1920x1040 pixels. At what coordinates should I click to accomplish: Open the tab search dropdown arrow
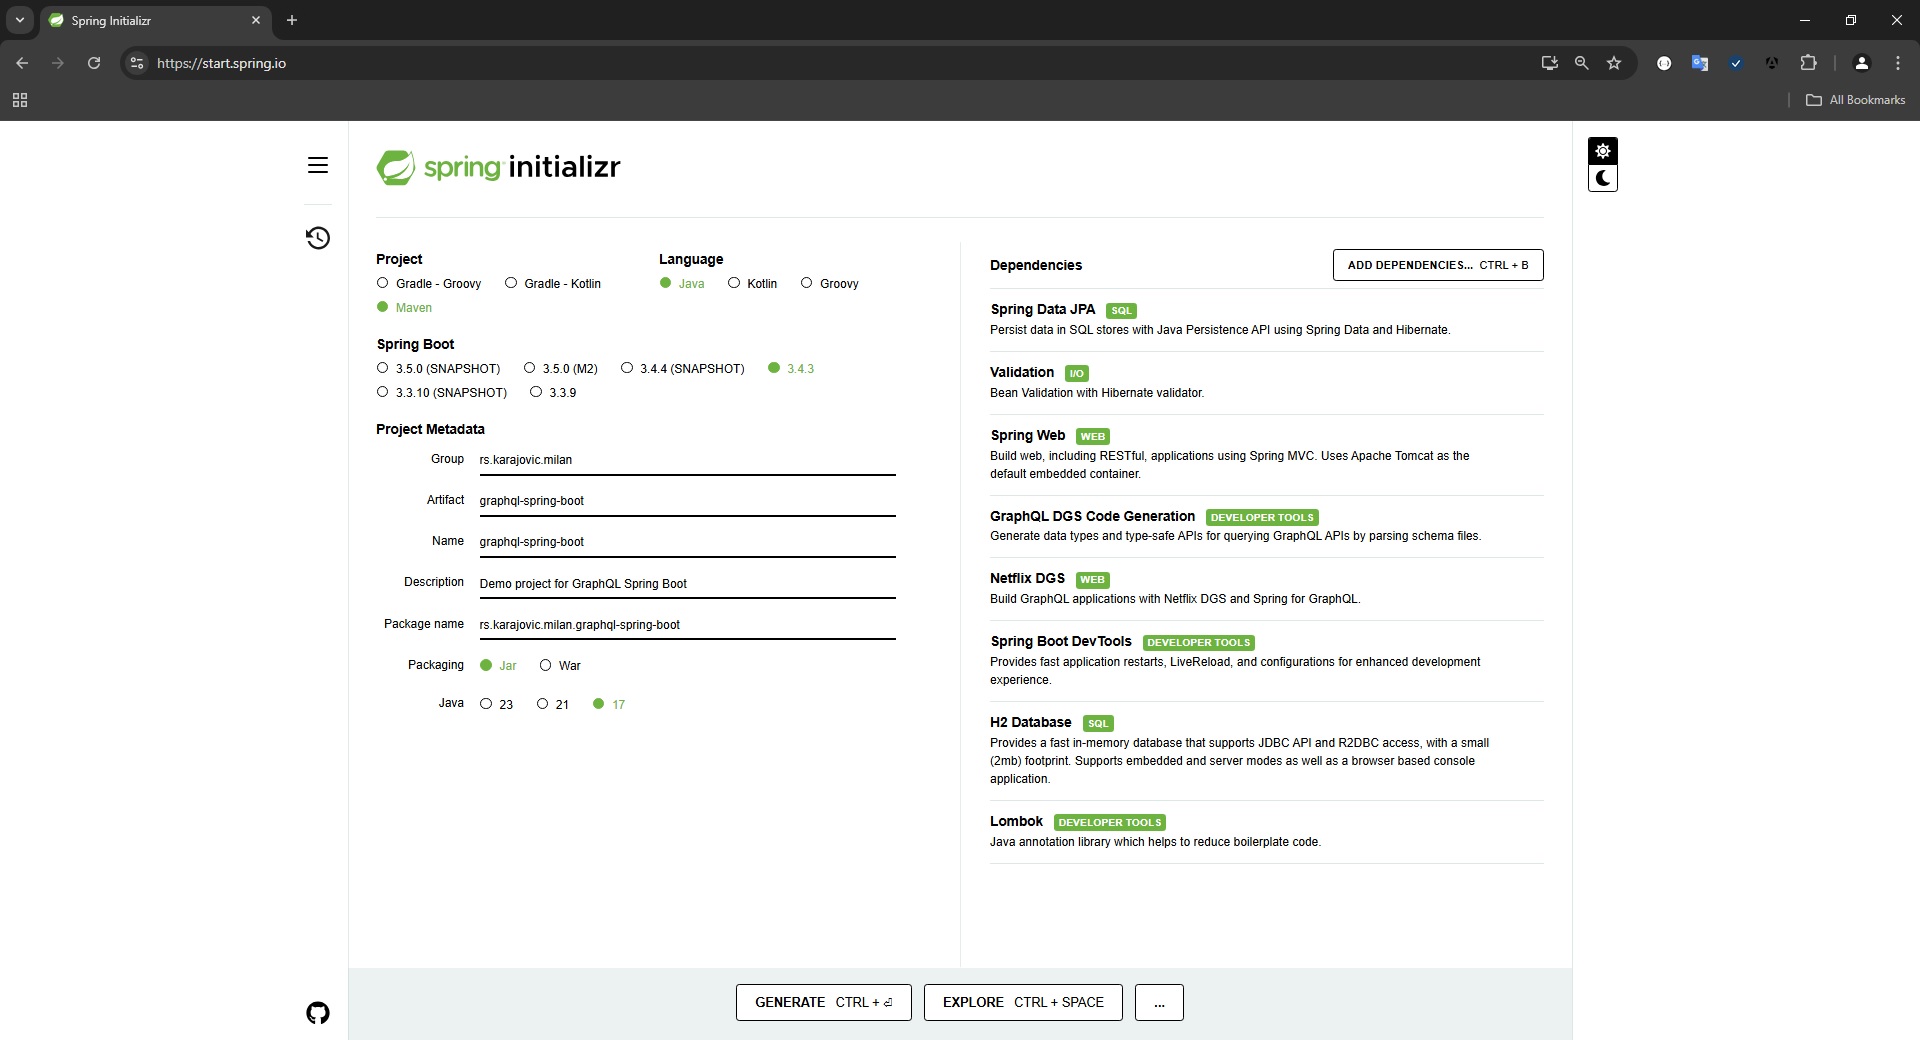point(19,20)
